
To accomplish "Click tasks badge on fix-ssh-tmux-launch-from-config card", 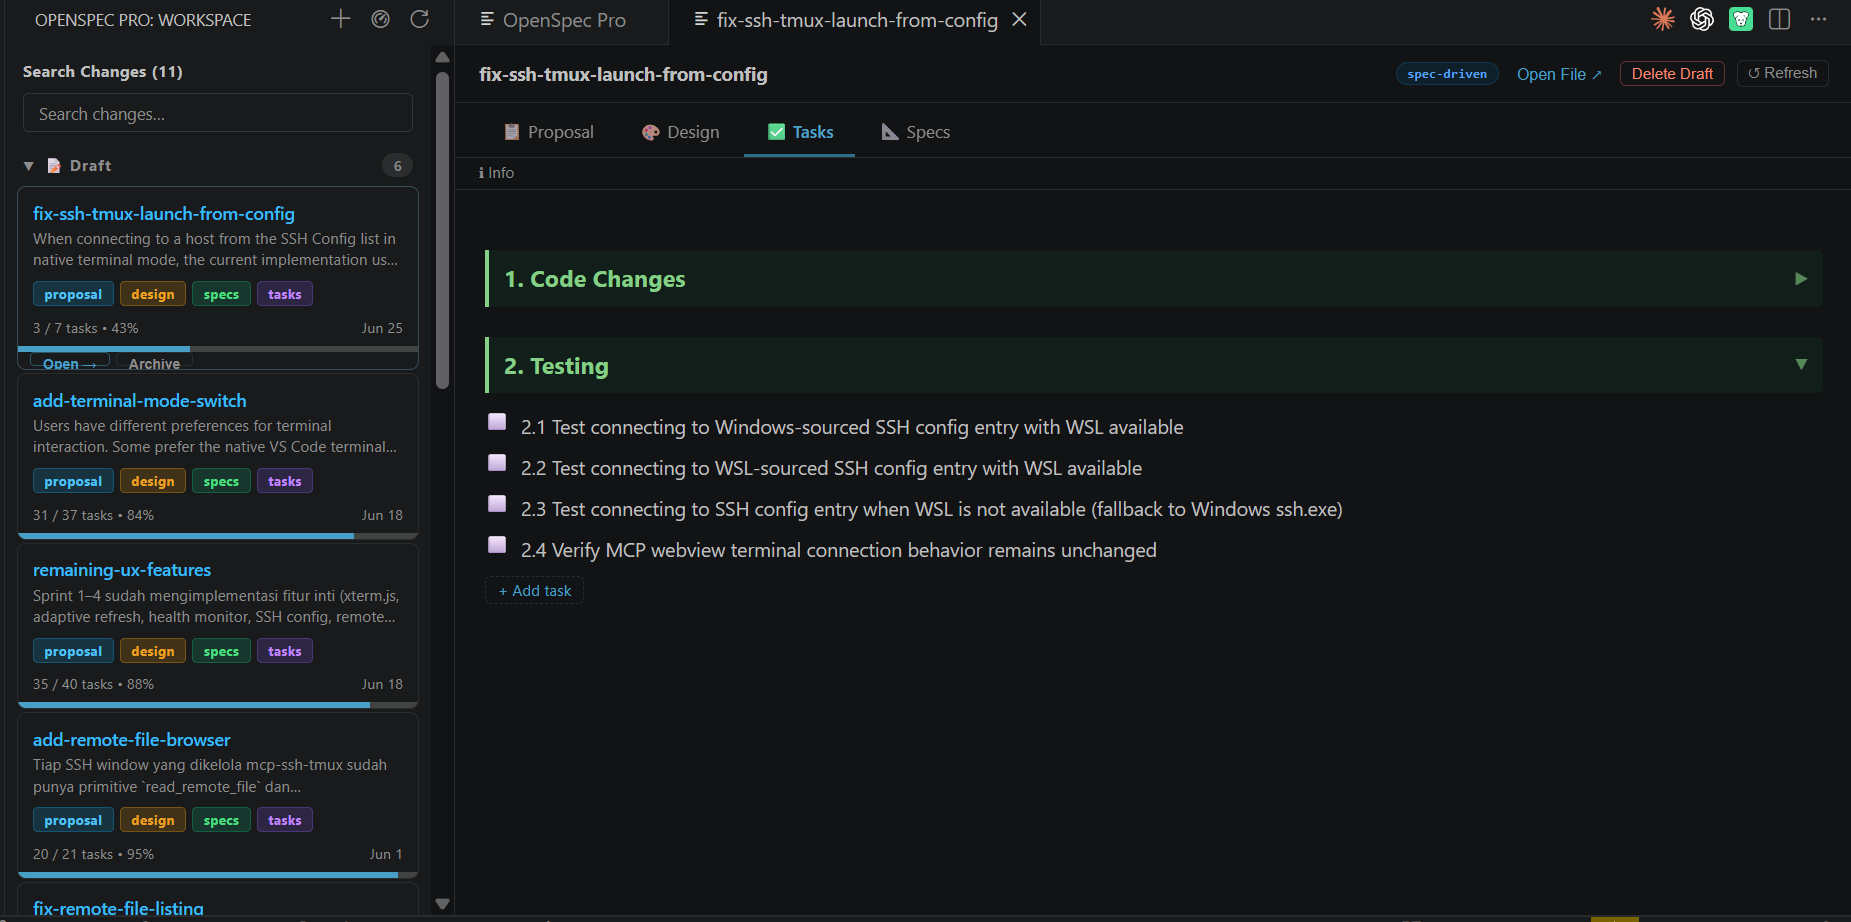I will [285, 294].
